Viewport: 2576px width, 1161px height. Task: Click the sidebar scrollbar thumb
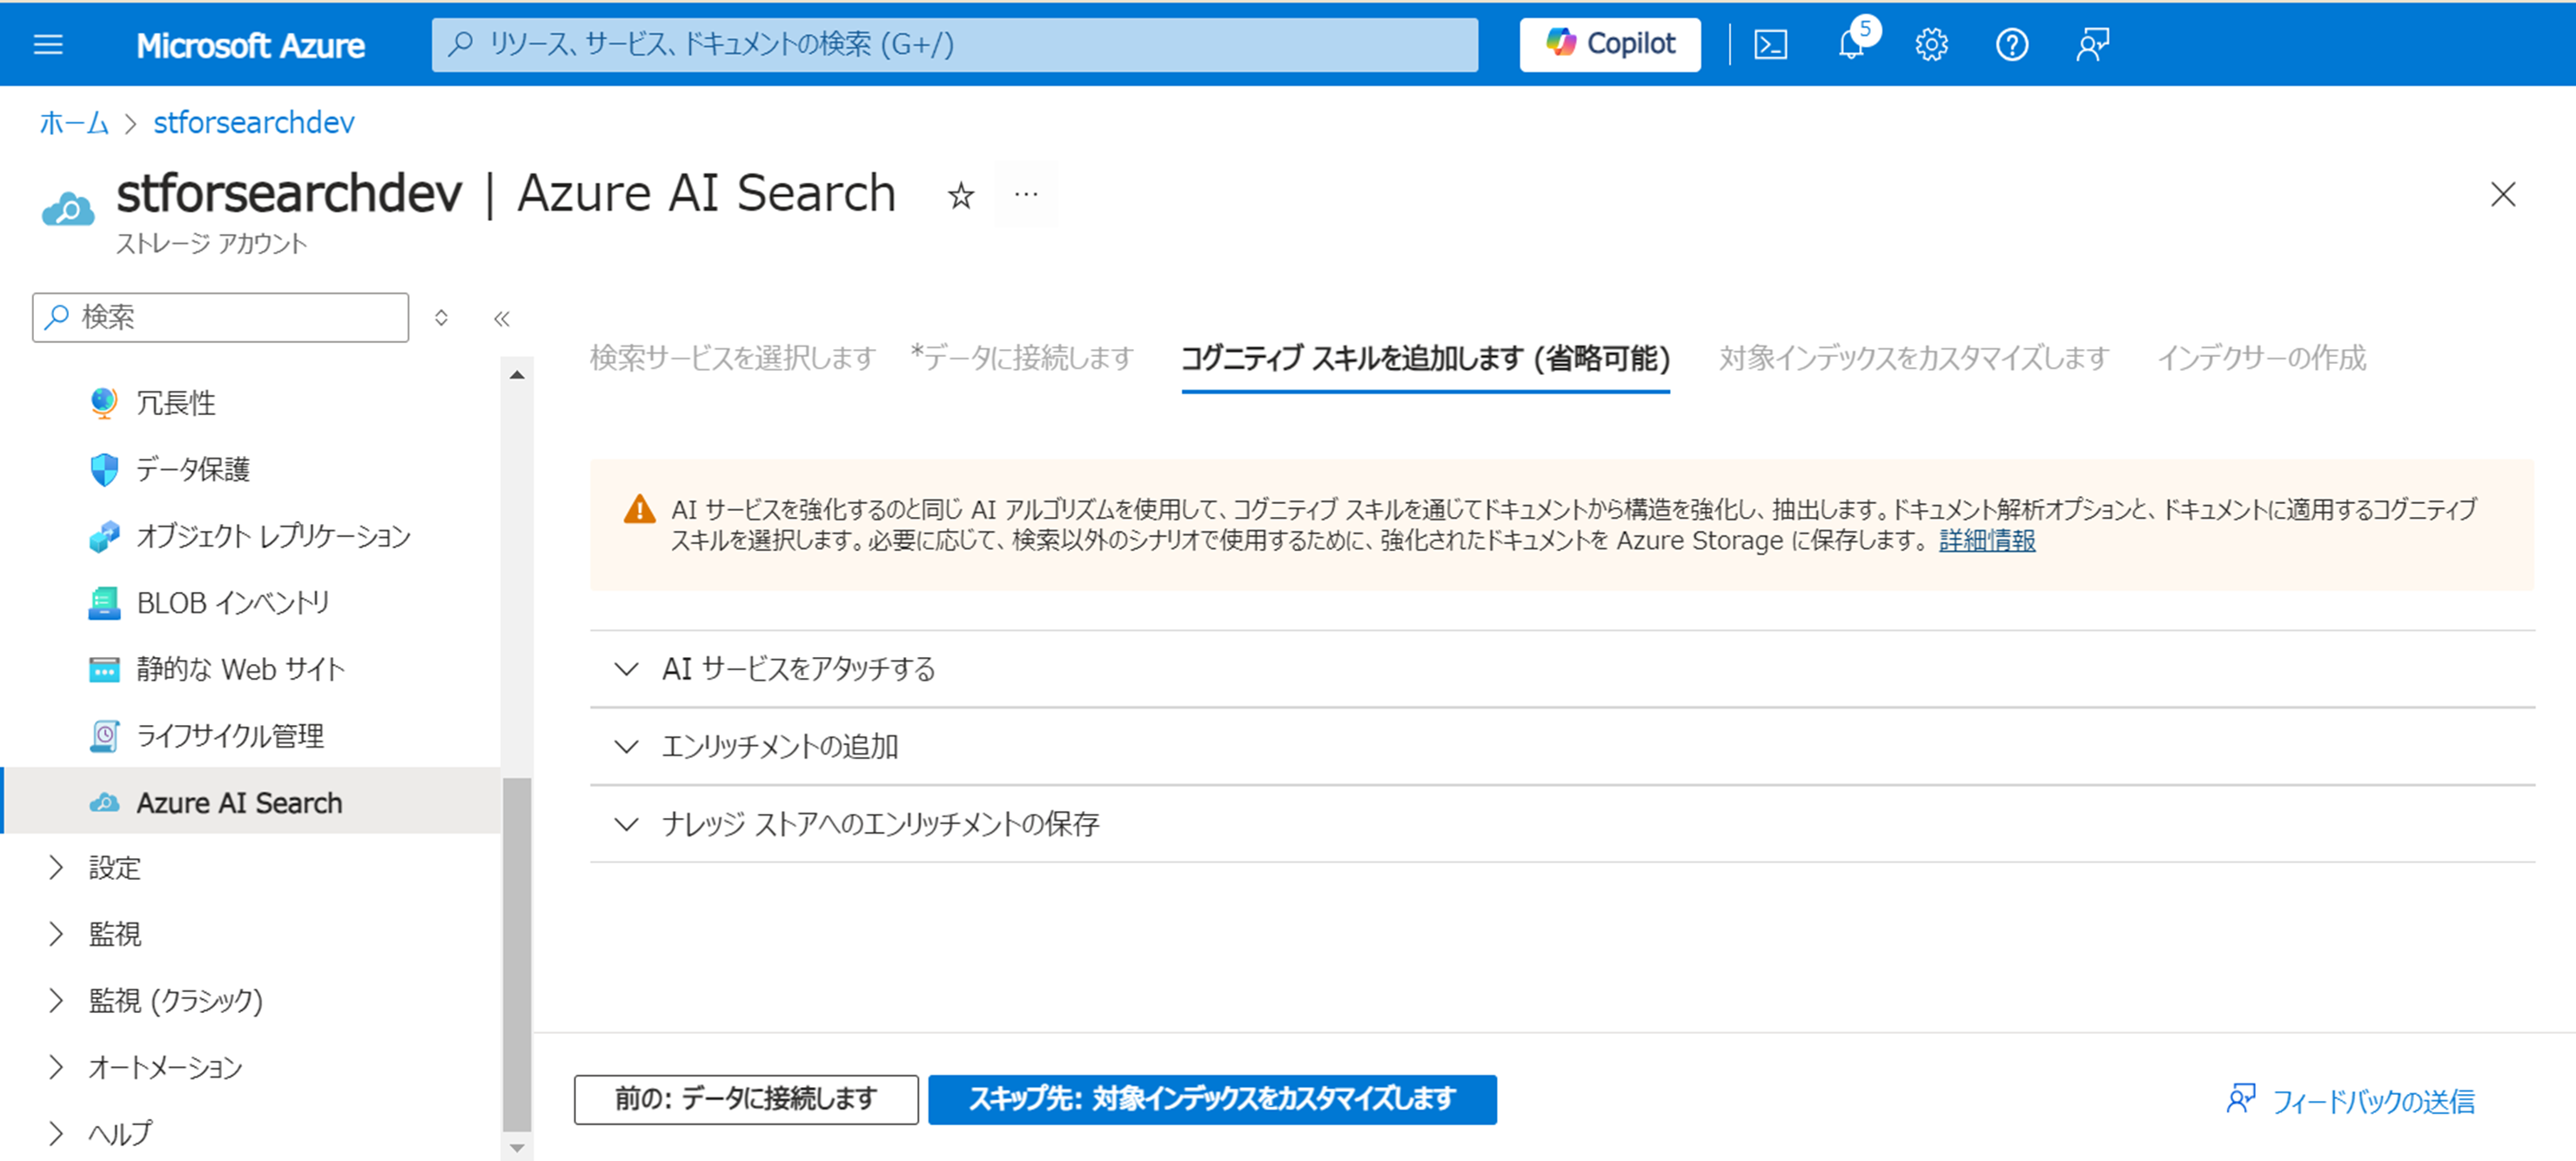[x=517, y=954]
